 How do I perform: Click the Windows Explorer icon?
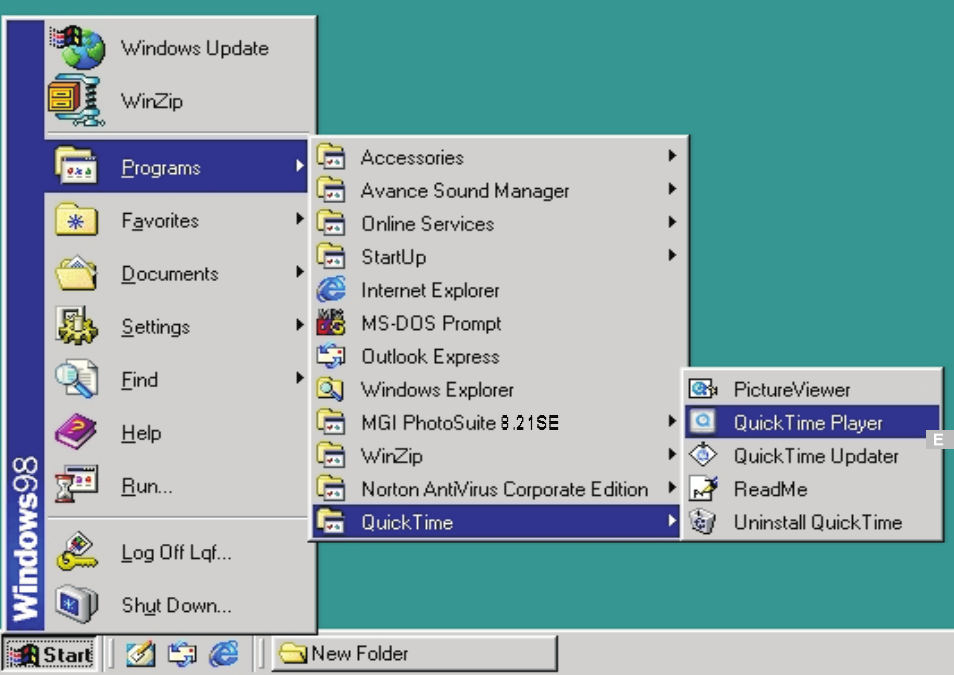[331, 389]
